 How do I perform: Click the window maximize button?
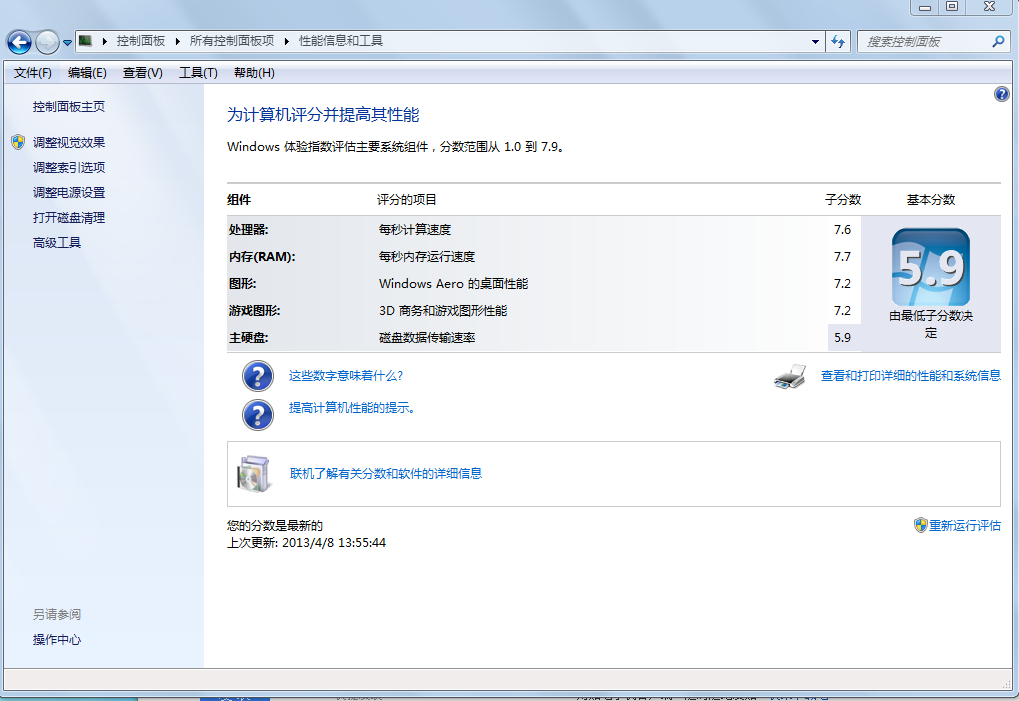click(x=952, y=6)
